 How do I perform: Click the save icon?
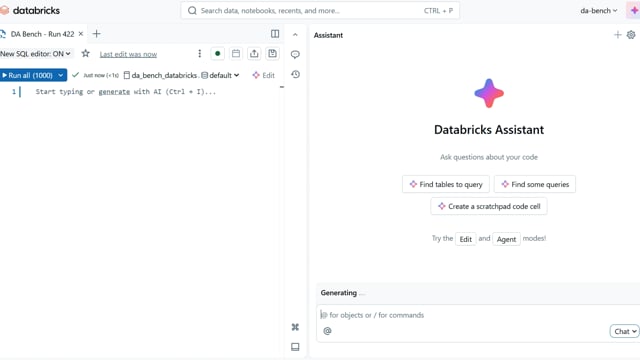pos(272,53)
